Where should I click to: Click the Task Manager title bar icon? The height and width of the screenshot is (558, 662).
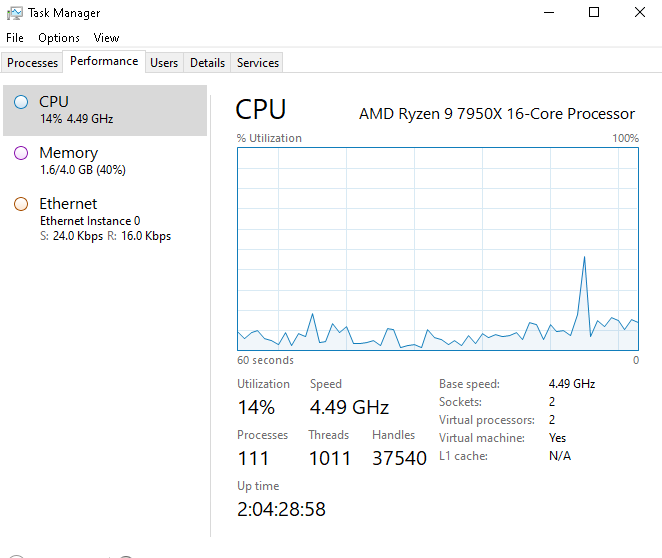14,13
